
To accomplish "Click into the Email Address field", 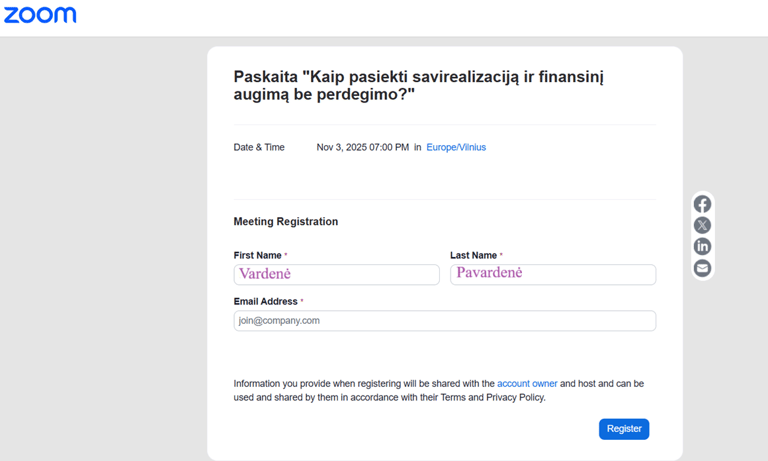I will [444, 321].
